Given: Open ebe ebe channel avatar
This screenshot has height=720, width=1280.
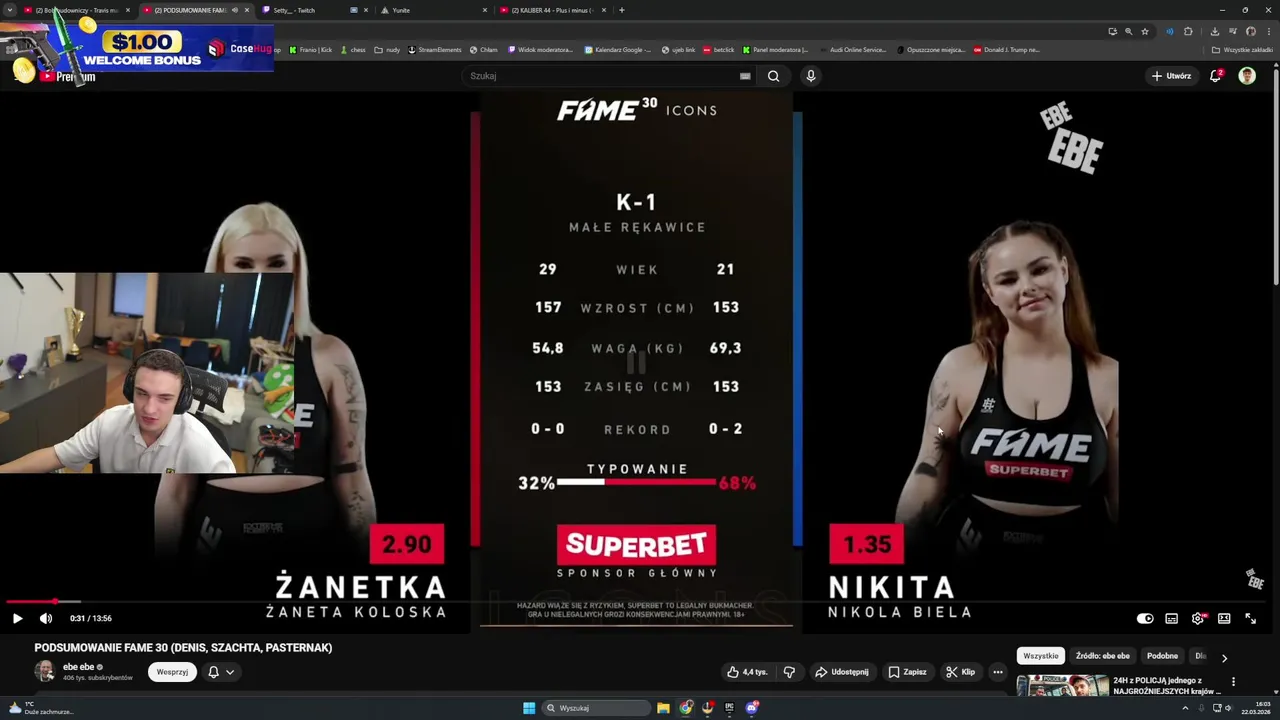Looking at the screenshot, I should [x=45, y=671].
